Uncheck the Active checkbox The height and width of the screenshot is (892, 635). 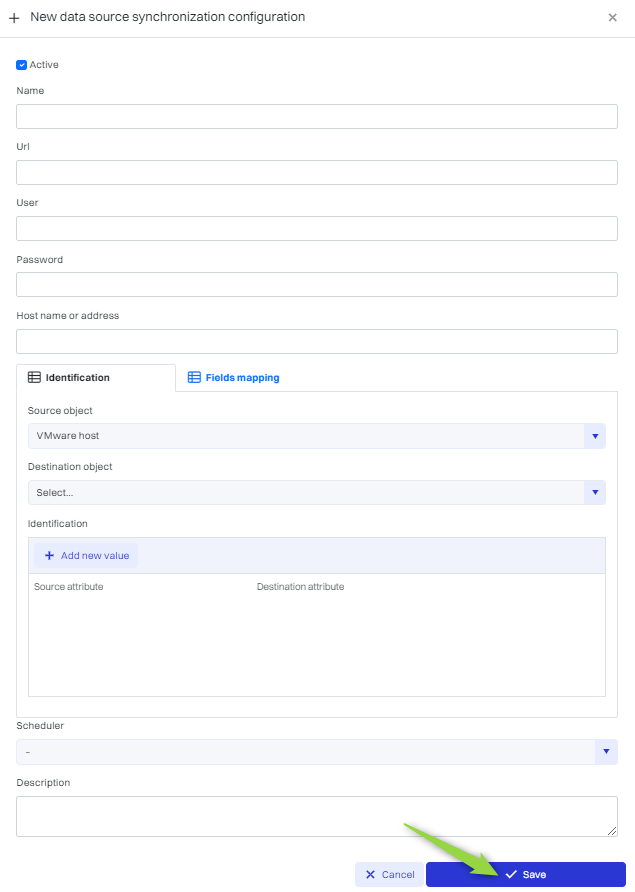22,65
